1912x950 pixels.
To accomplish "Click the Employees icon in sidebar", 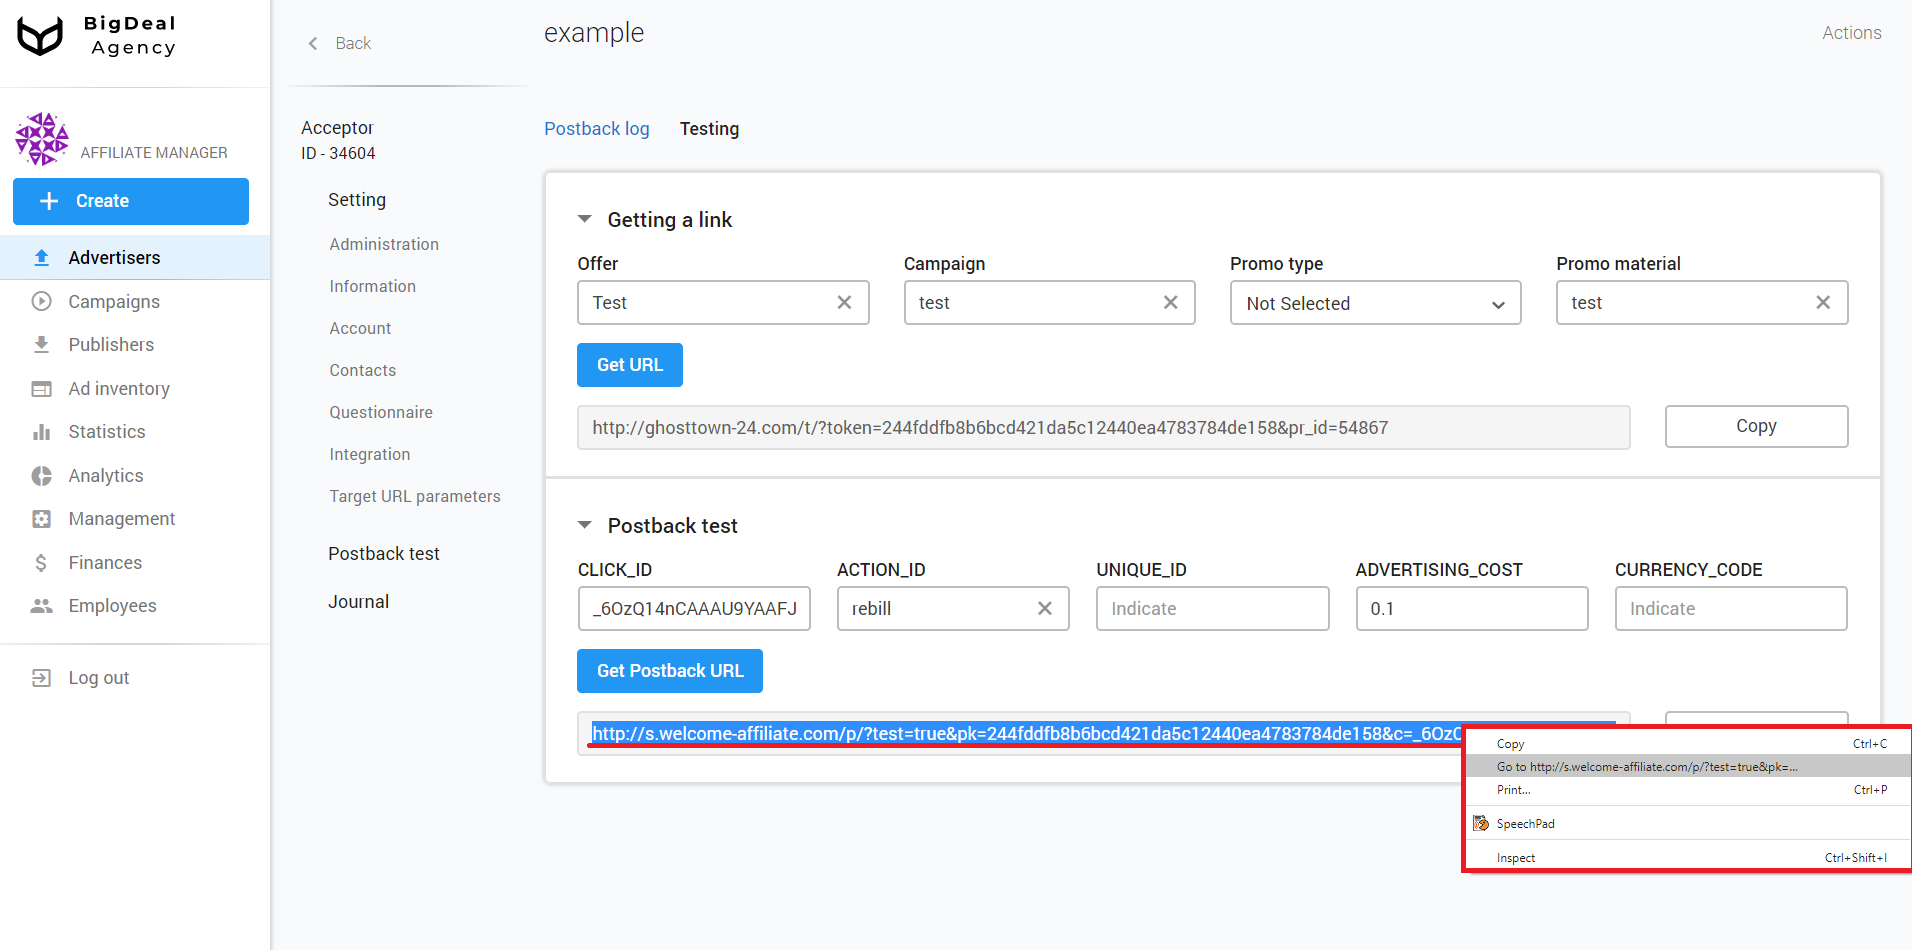I will (x=41, y=605).
